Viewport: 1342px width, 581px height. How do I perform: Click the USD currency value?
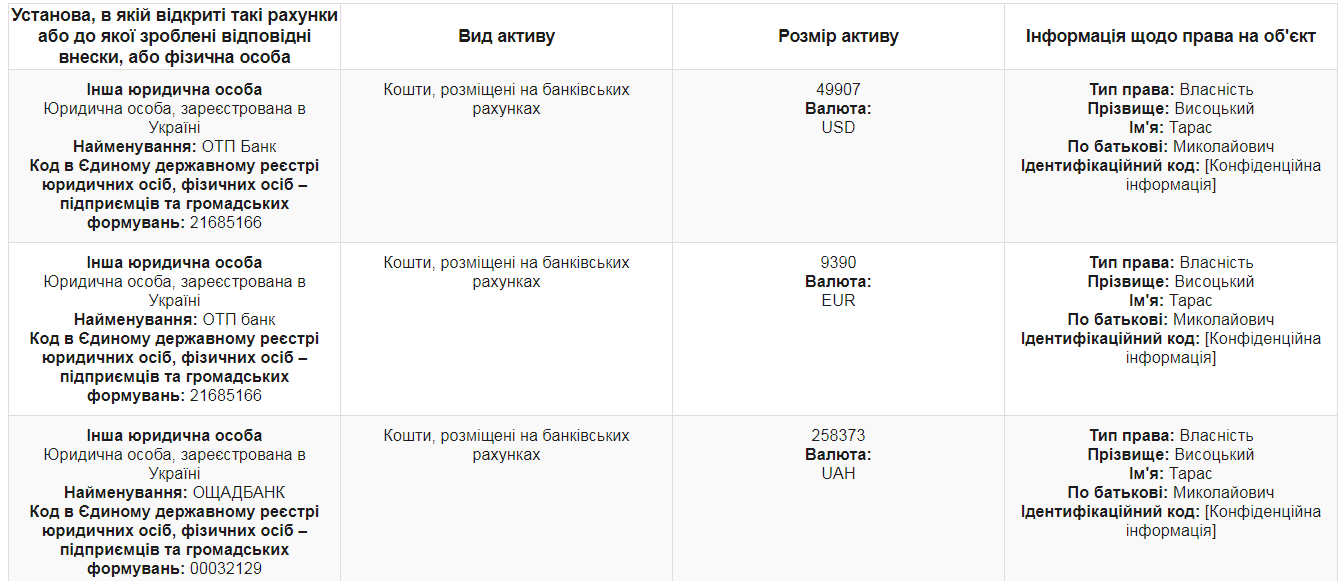[838, 128]
